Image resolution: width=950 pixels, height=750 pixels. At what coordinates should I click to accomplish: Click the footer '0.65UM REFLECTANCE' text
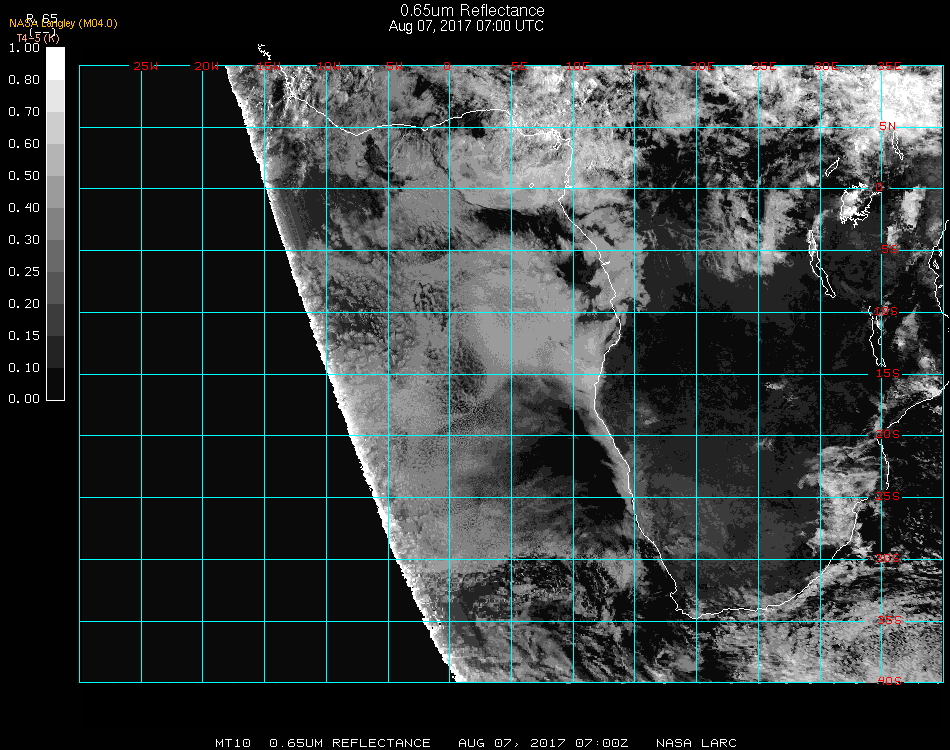[350, 743]
